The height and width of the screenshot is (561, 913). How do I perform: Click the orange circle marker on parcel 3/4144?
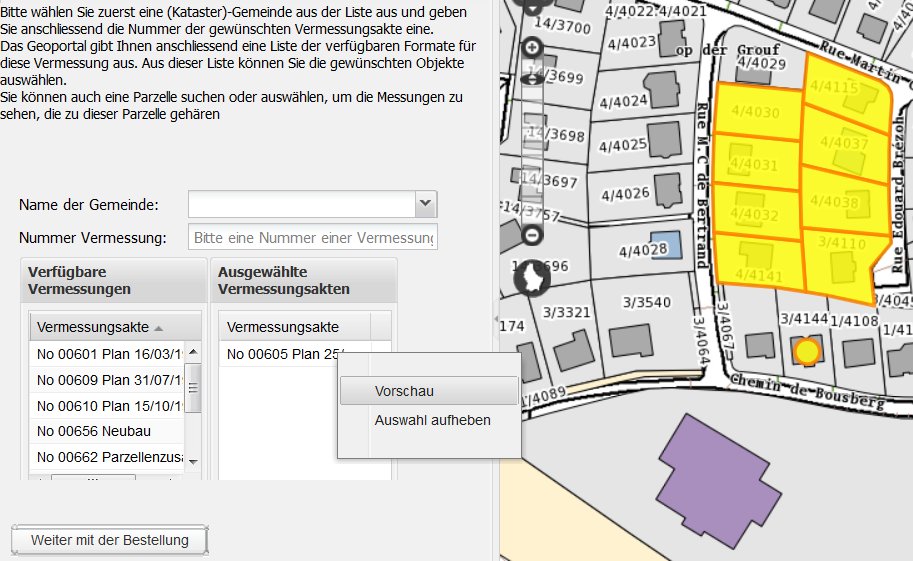coord(807,351)
